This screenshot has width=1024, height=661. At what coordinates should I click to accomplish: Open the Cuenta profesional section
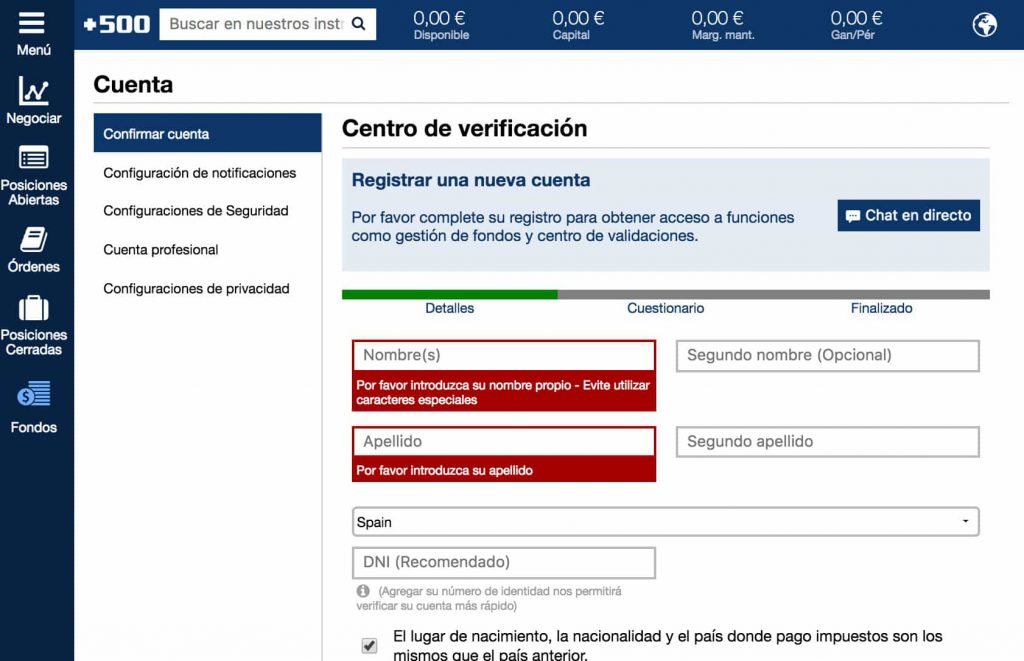coord(159,249)
